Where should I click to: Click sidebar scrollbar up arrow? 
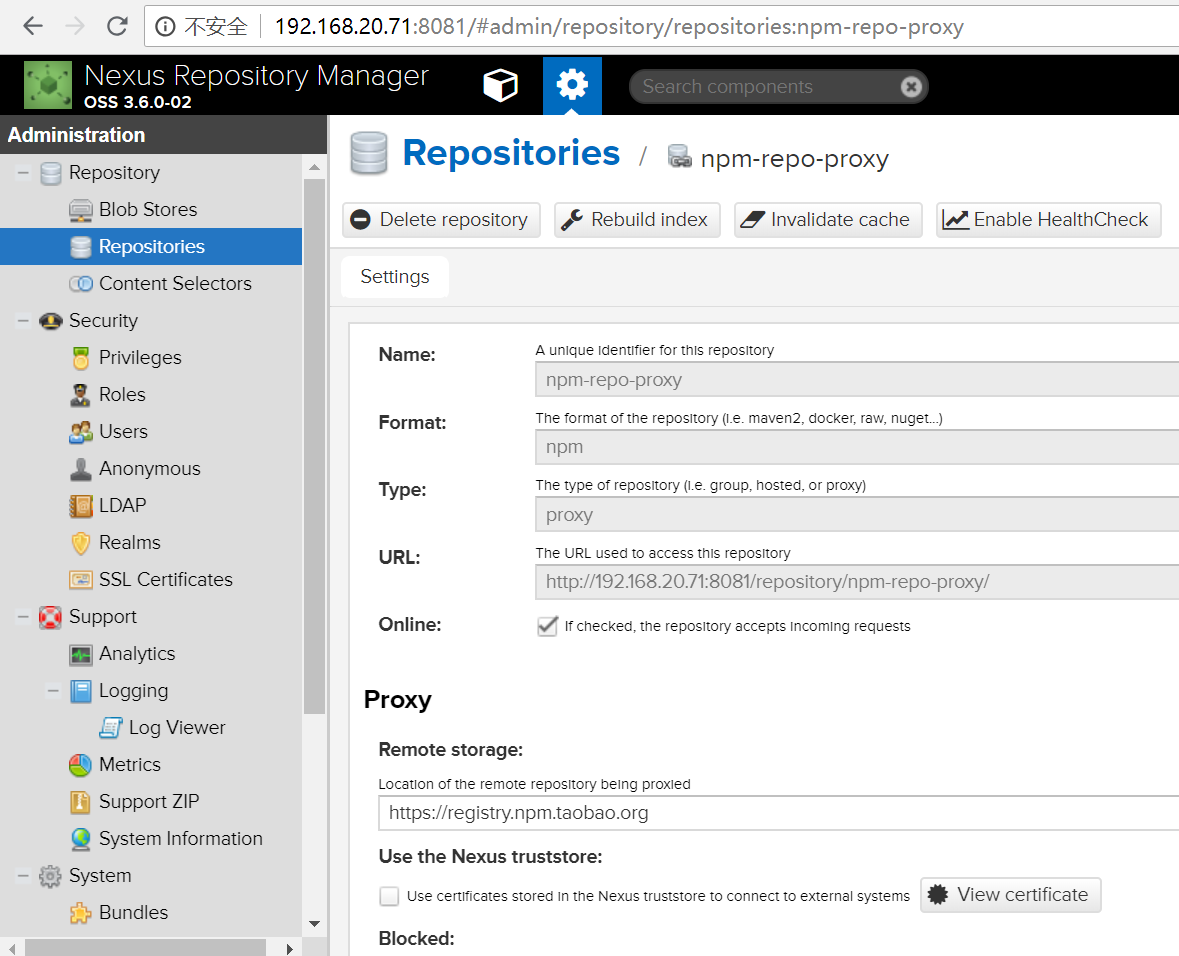314,167
